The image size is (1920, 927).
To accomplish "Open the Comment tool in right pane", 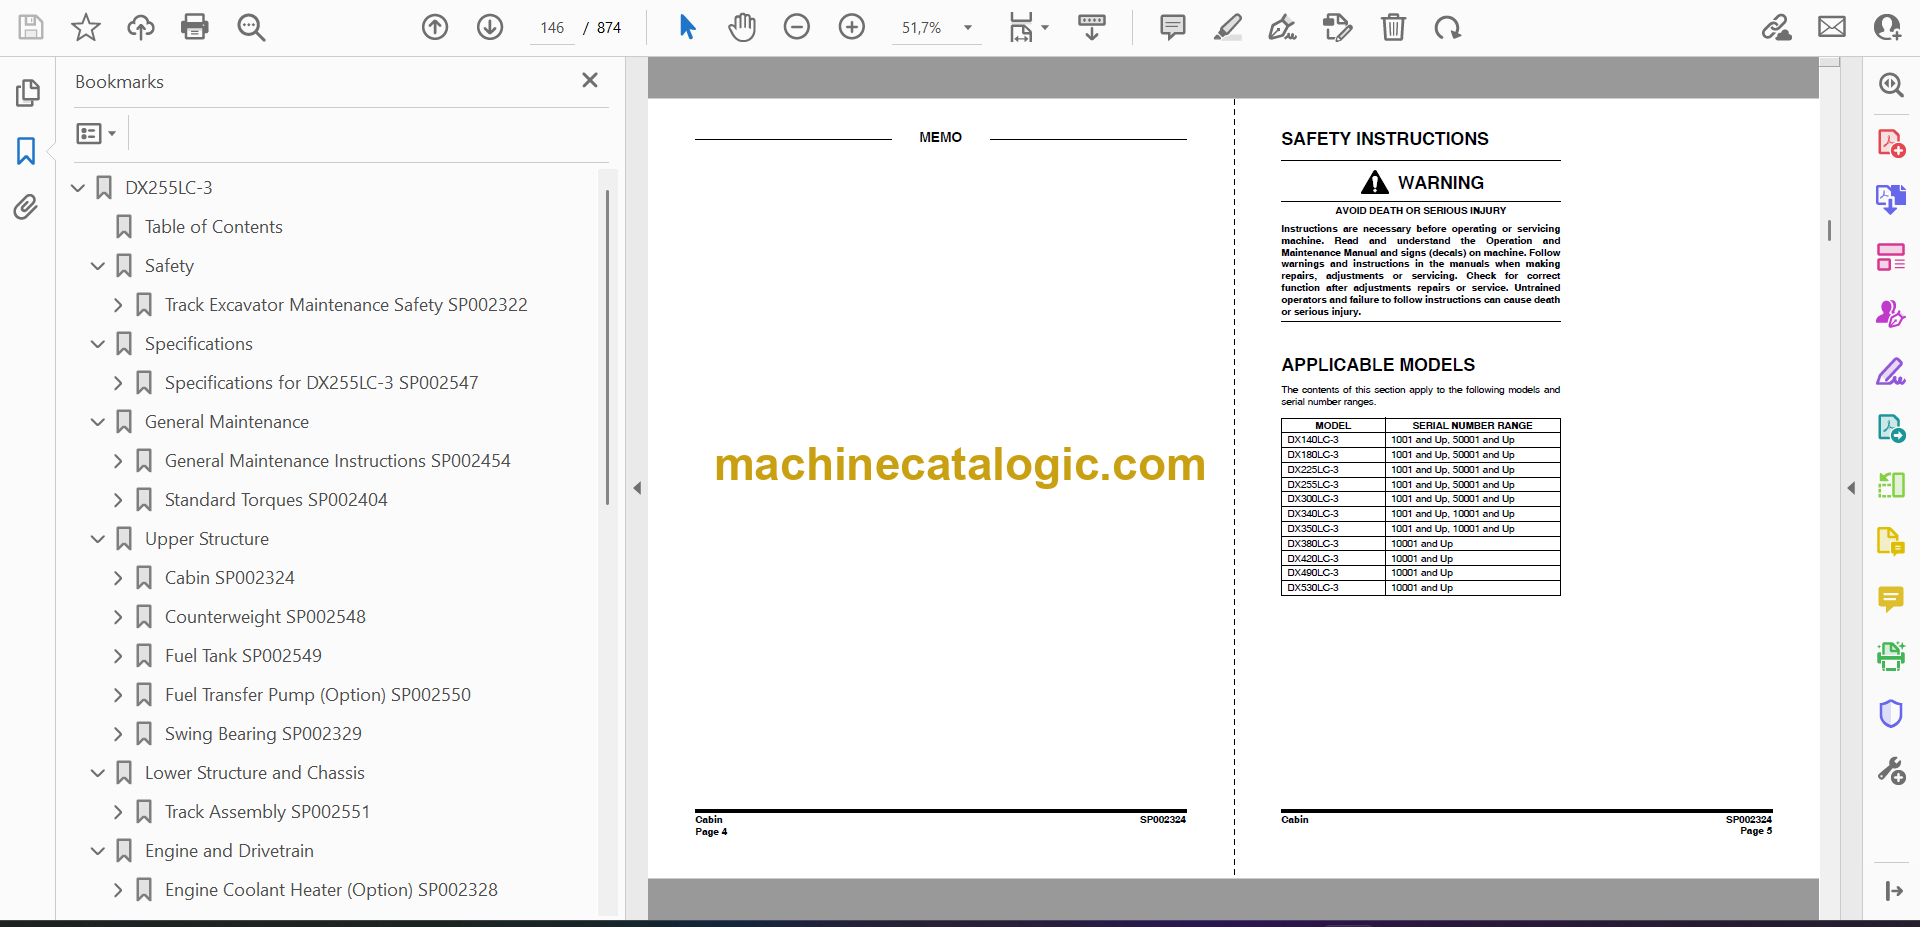I will point(1891,599).
